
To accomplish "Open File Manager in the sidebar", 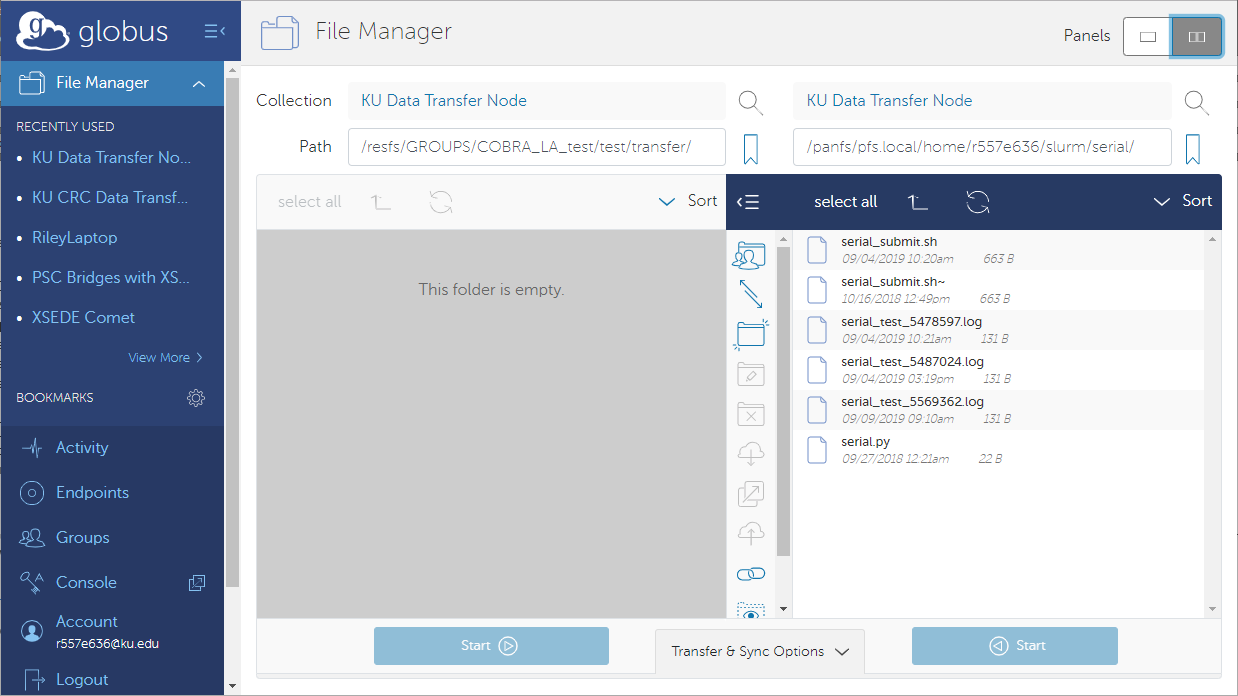I will tap(112, 84).
